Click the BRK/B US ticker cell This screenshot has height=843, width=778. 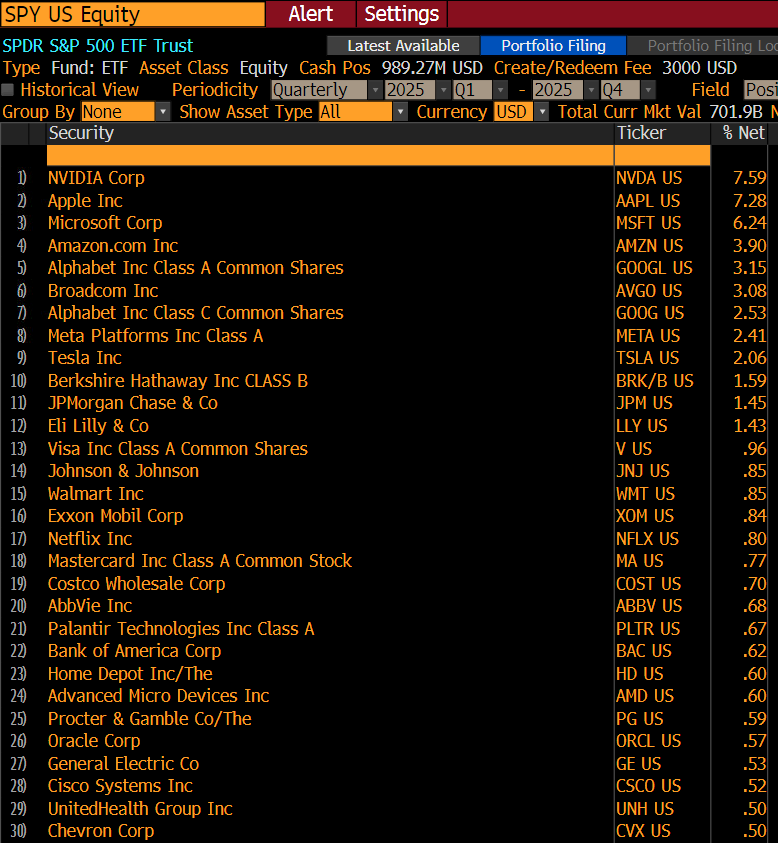pyautogui.click(x=655, y=381)
